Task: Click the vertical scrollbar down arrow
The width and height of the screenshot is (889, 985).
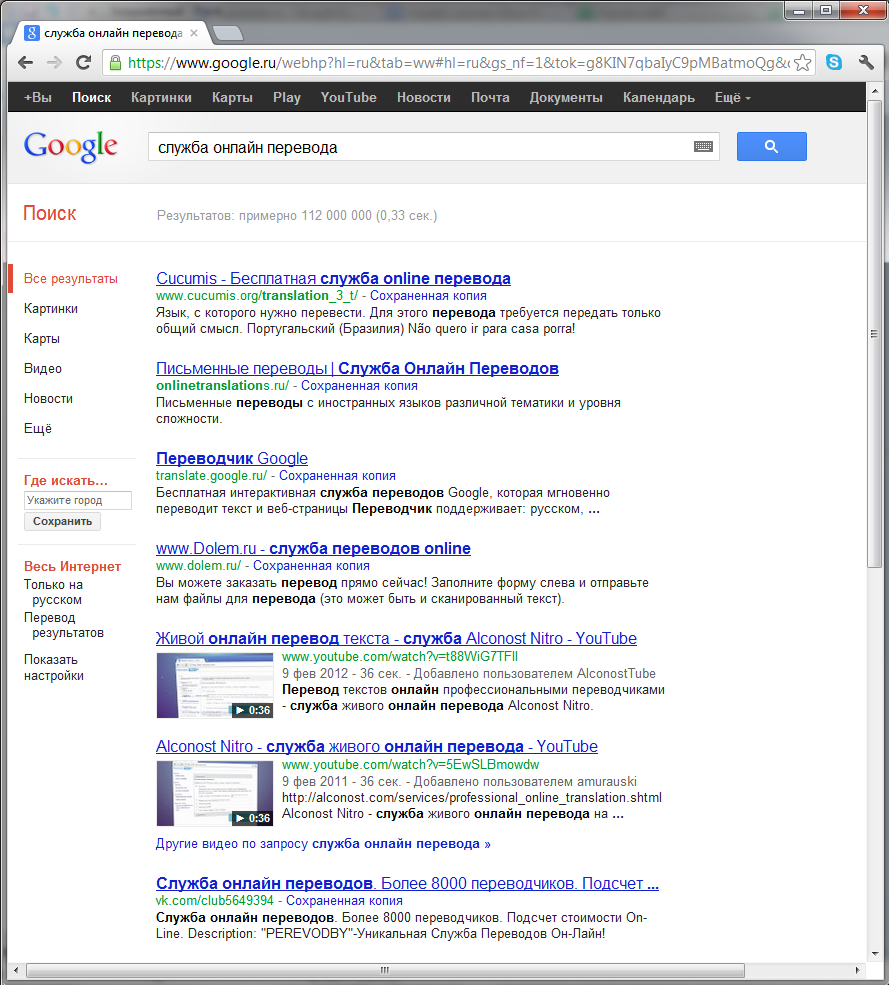Action: (875, 954)
